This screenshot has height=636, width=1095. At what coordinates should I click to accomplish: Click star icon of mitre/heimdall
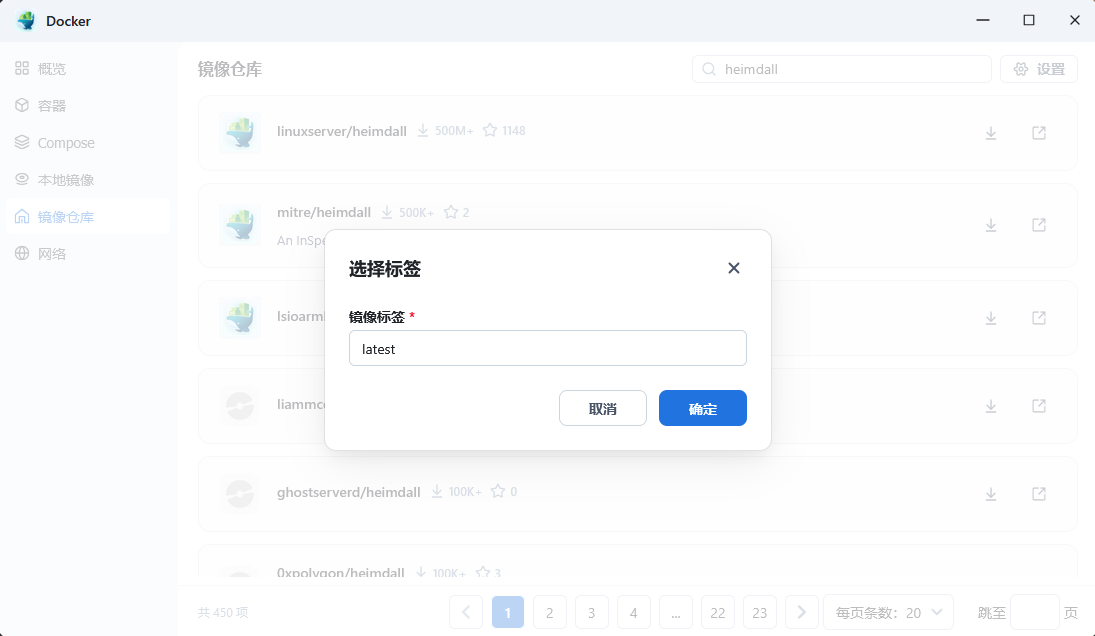(451, 212)
